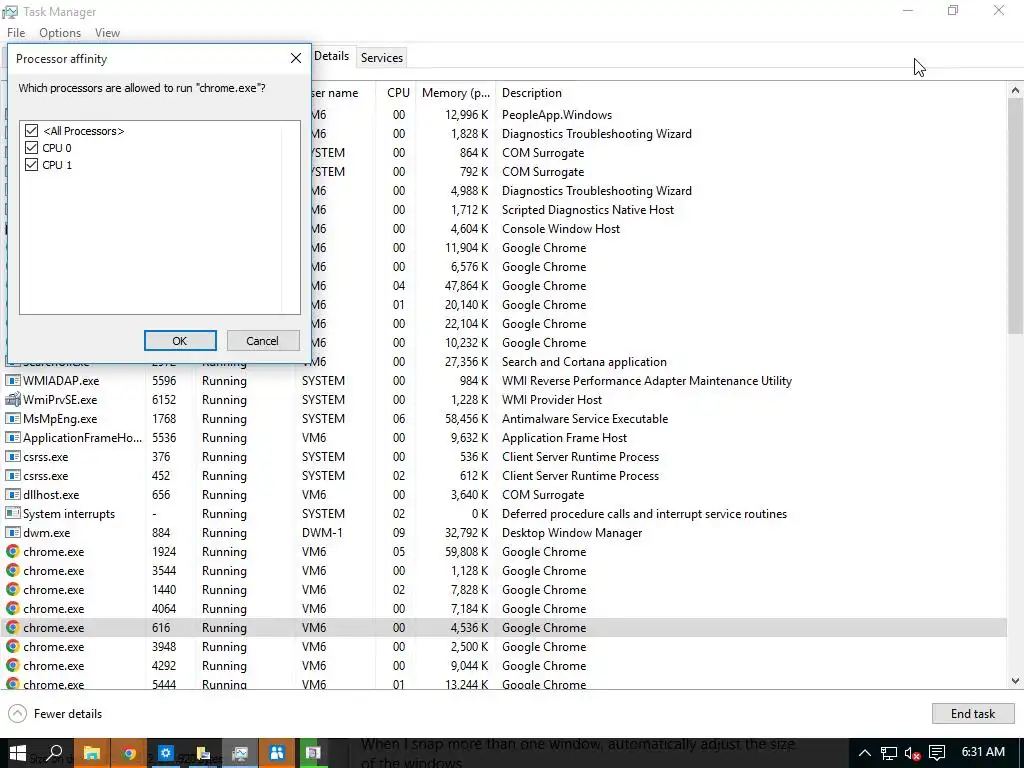The image size is (1024, 768).
Task: Sort by the Description column header
Action: click(x=532, y=93)
